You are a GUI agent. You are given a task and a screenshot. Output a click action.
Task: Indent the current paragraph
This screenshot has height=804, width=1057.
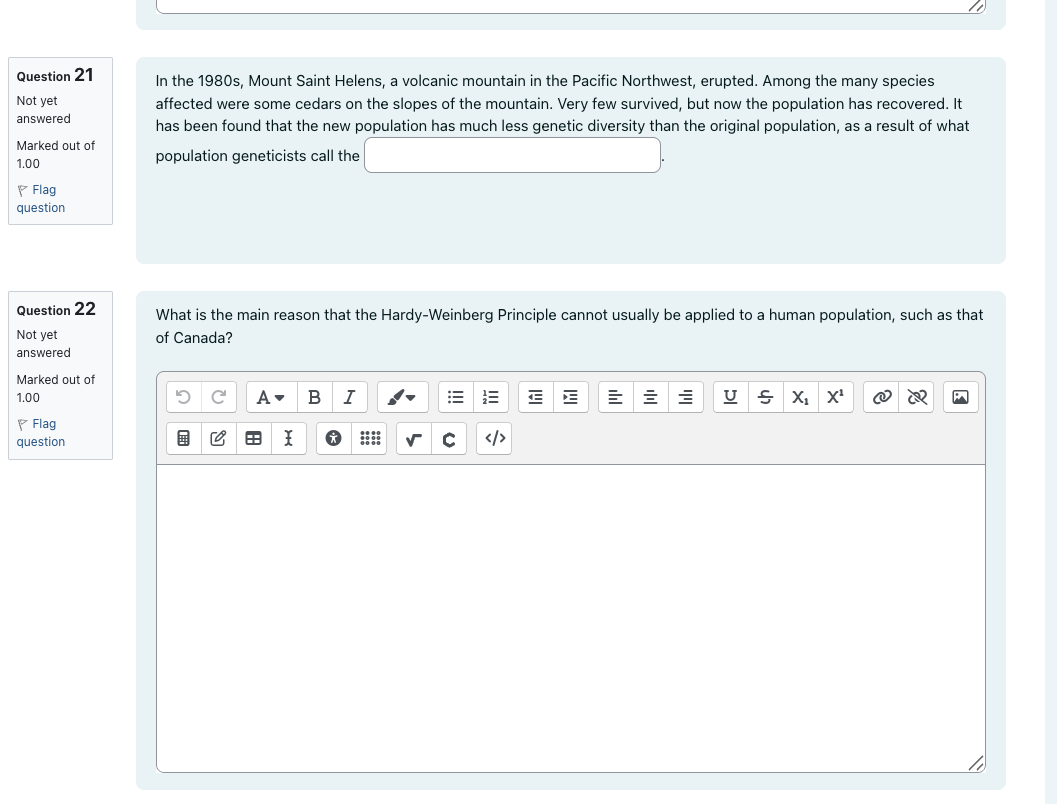(570, 397)
